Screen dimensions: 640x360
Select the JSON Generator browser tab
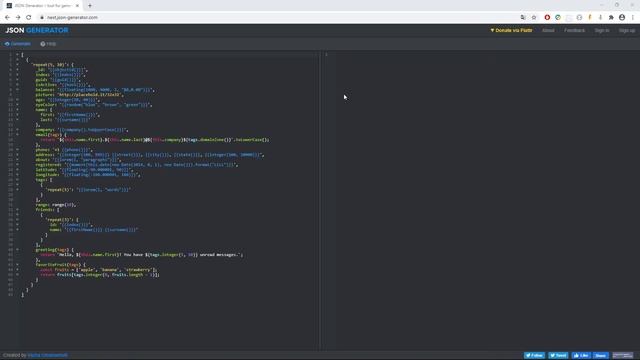43,6
